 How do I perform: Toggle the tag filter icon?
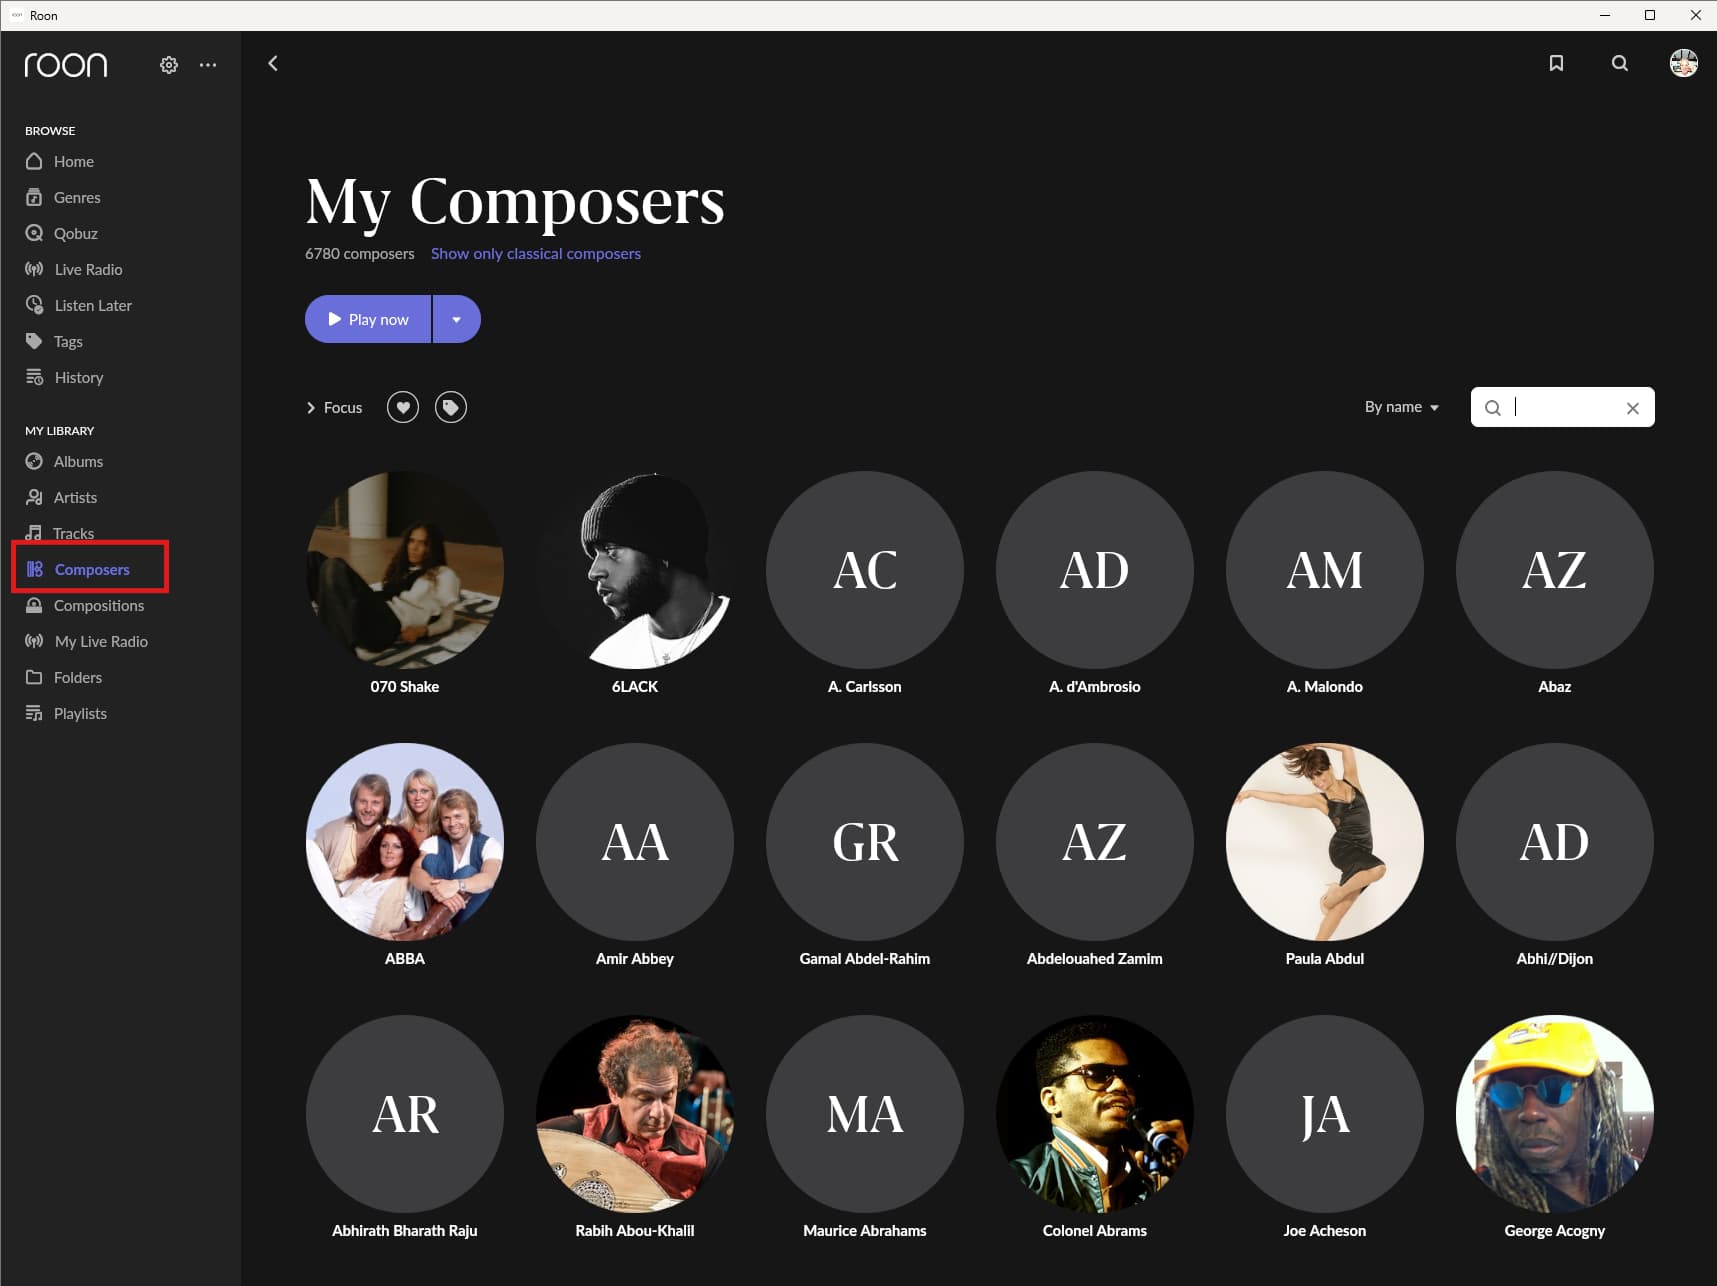pos(451,407)
